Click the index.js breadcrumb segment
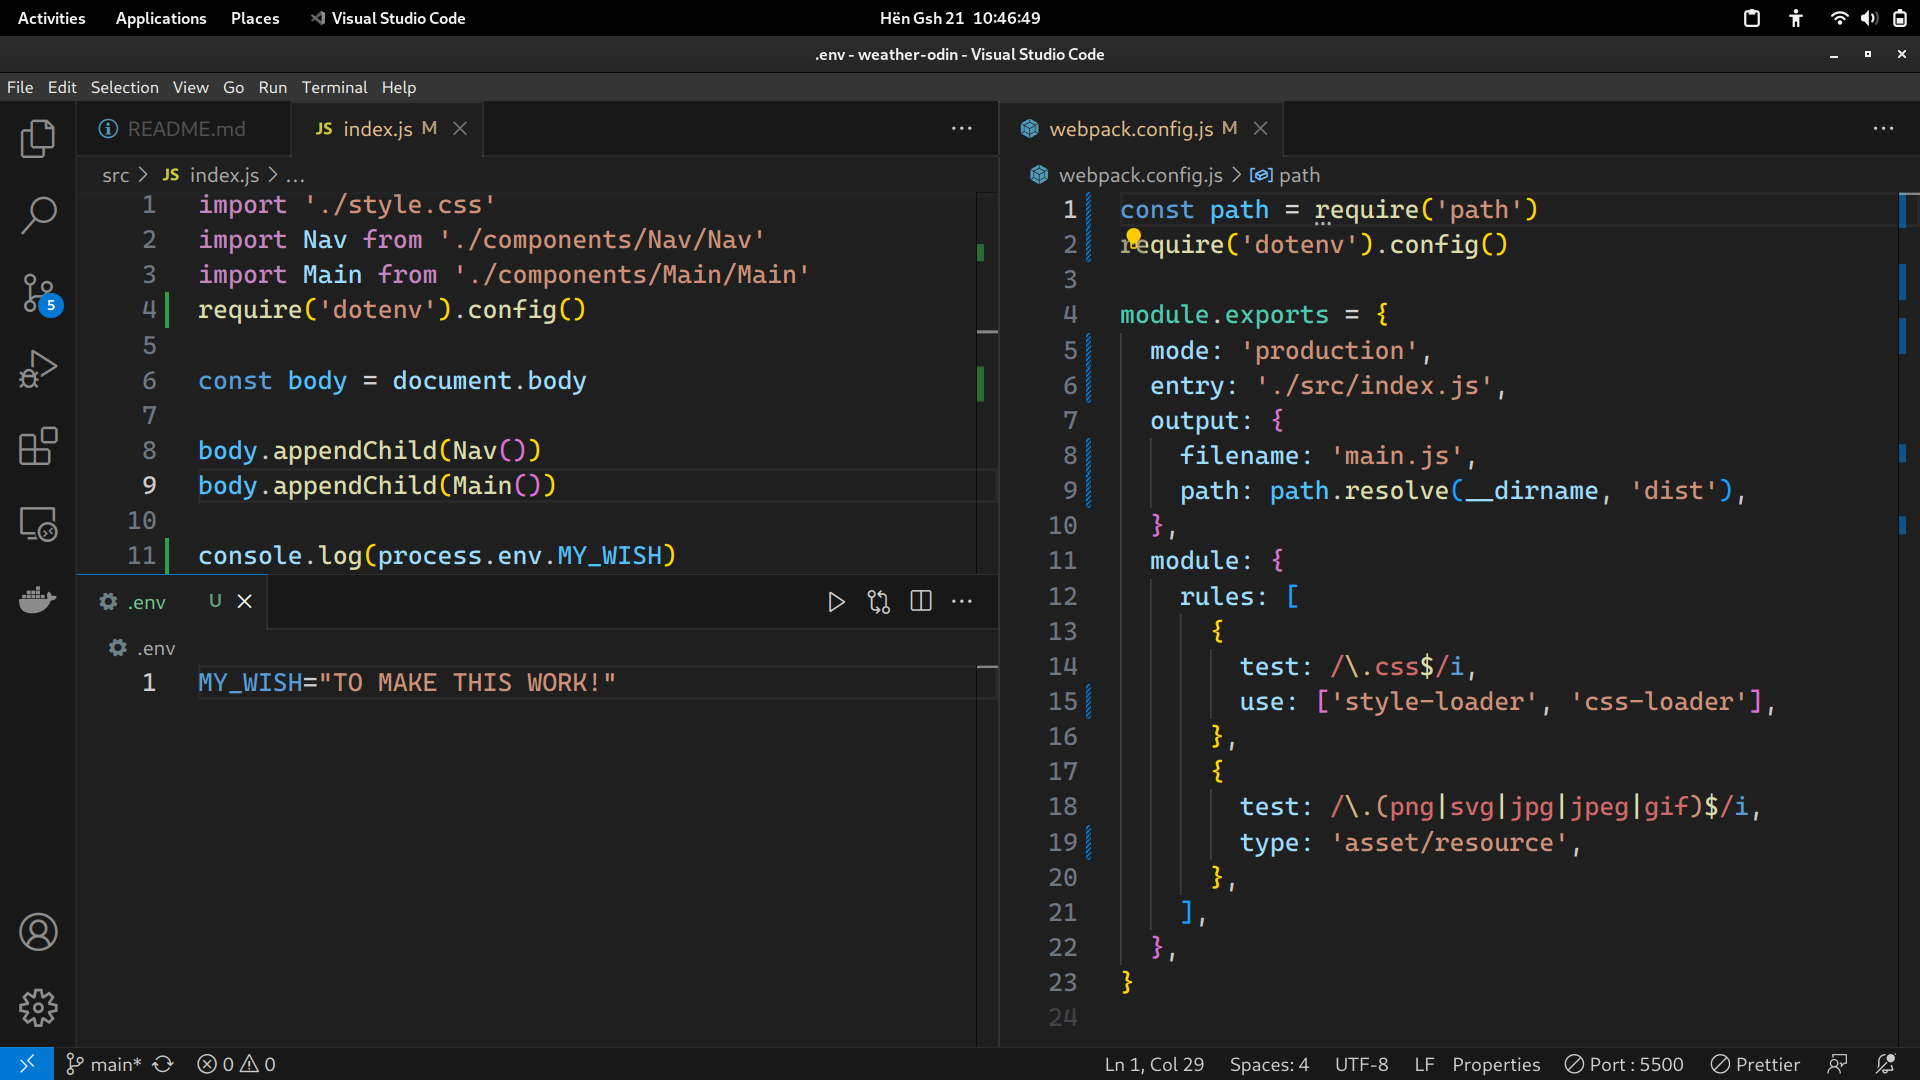The image size is (1920, 1080). pyautogui.click(x=224, y=175)
